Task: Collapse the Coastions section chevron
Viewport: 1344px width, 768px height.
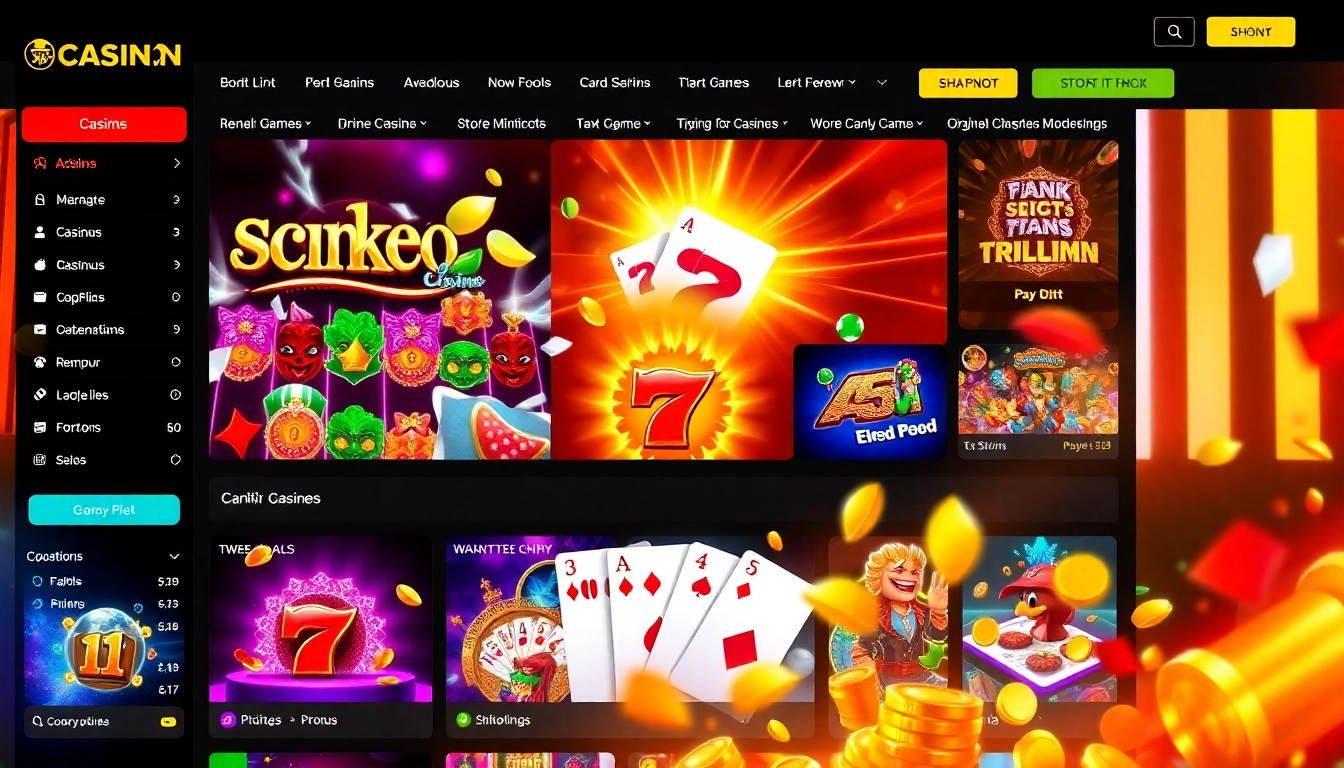Action: (174, 557)
